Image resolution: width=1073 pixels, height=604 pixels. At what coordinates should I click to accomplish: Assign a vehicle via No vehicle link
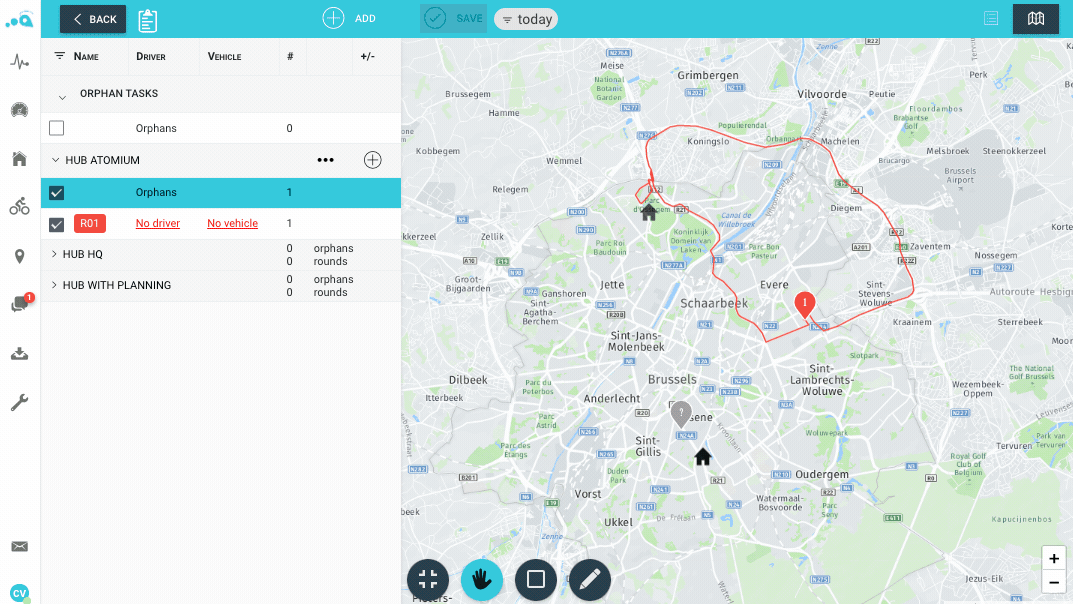233,224
